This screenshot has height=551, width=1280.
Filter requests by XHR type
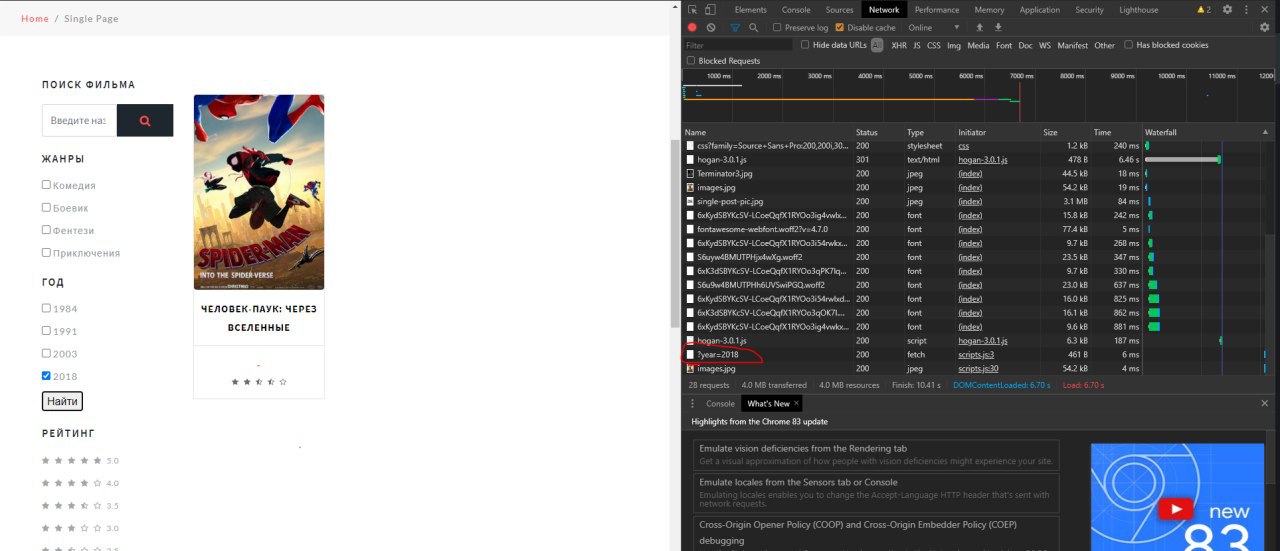point(899,45)
